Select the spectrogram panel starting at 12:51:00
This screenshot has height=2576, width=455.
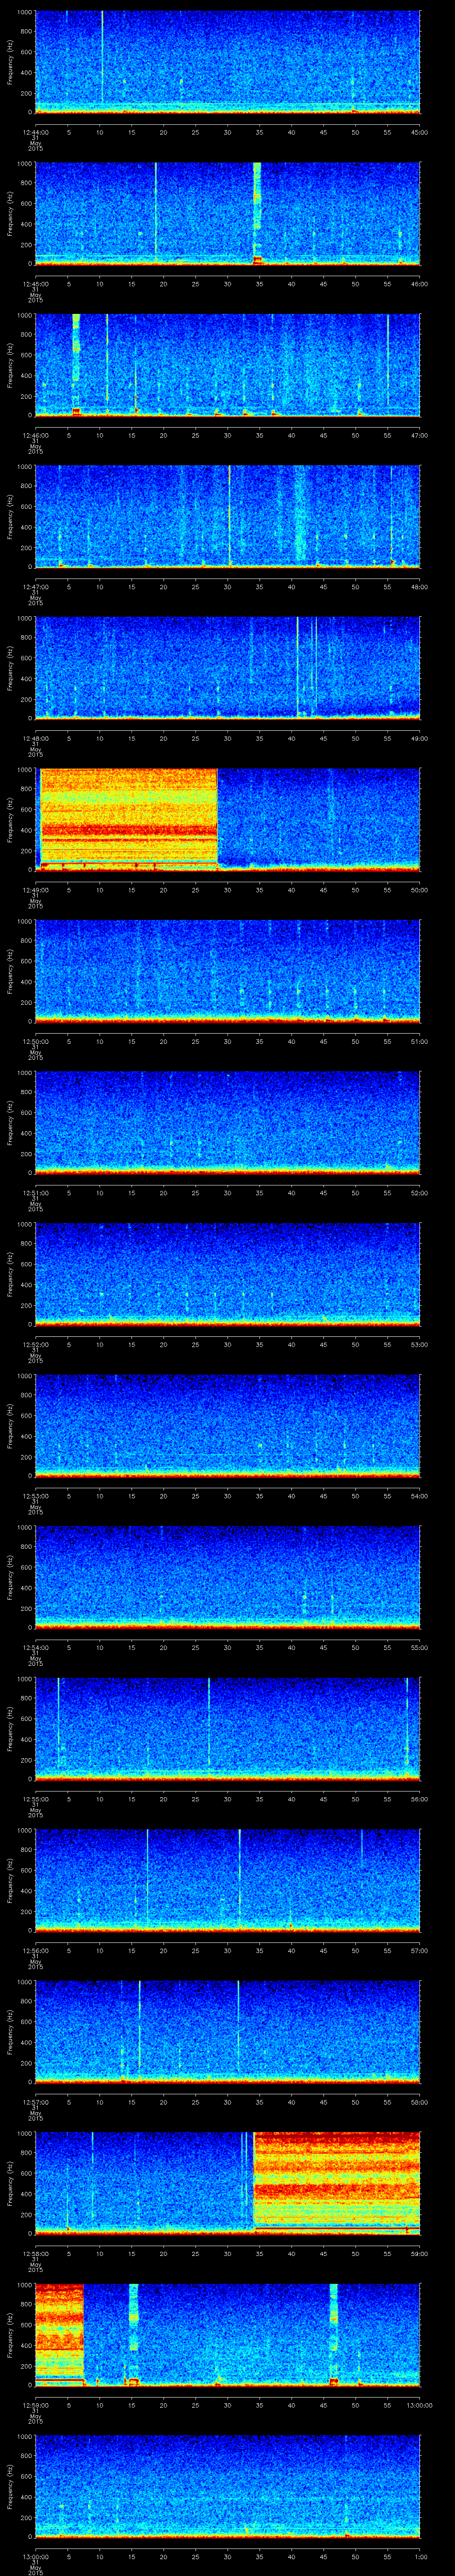click(227, 1122)
